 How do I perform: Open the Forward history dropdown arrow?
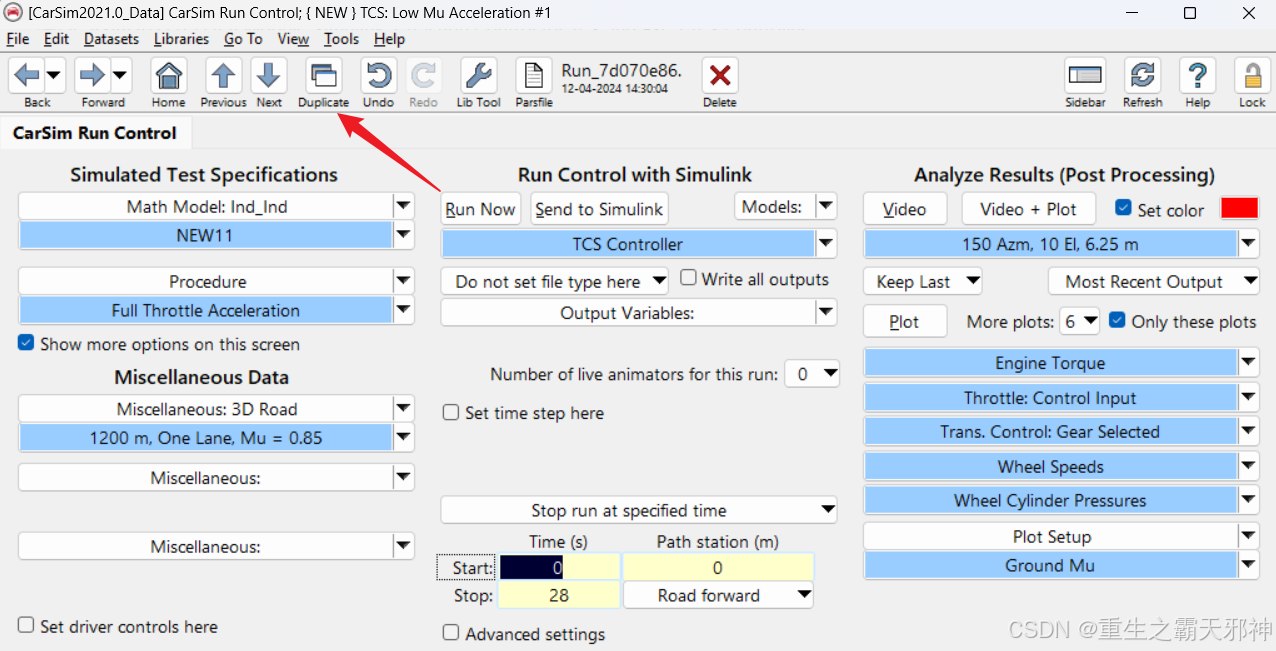120,75
